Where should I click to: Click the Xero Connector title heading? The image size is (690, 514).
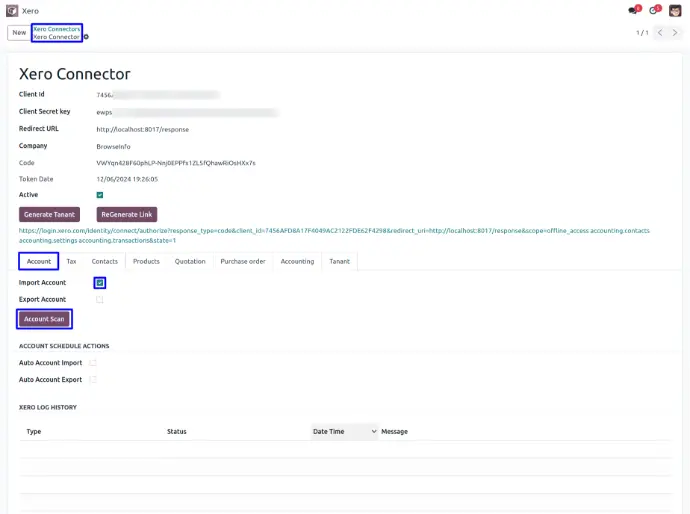75,74
